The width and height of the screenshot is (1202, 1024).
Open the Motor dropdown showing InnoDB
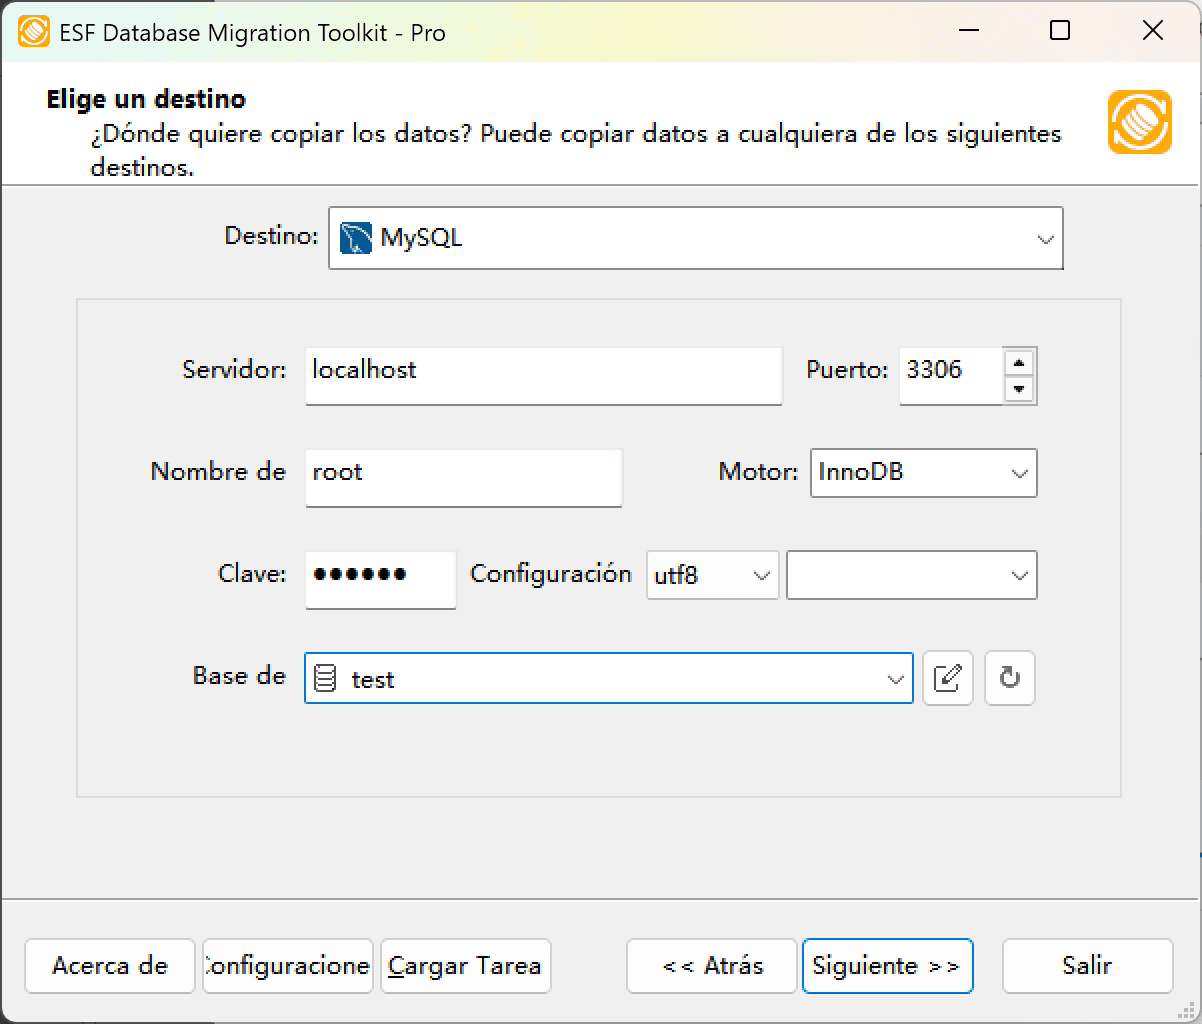(1018, 473)
